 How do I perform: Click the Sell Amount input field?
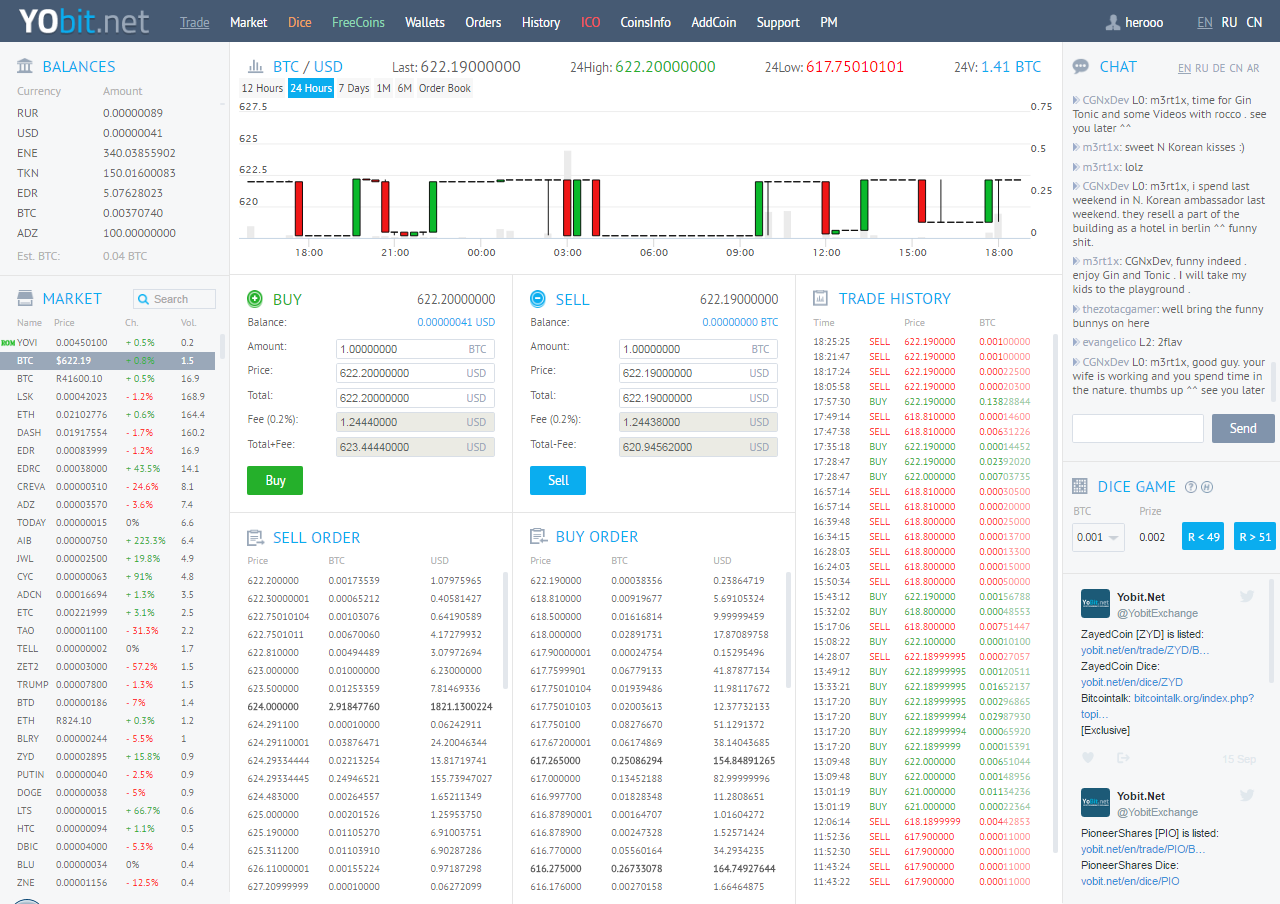698,349
